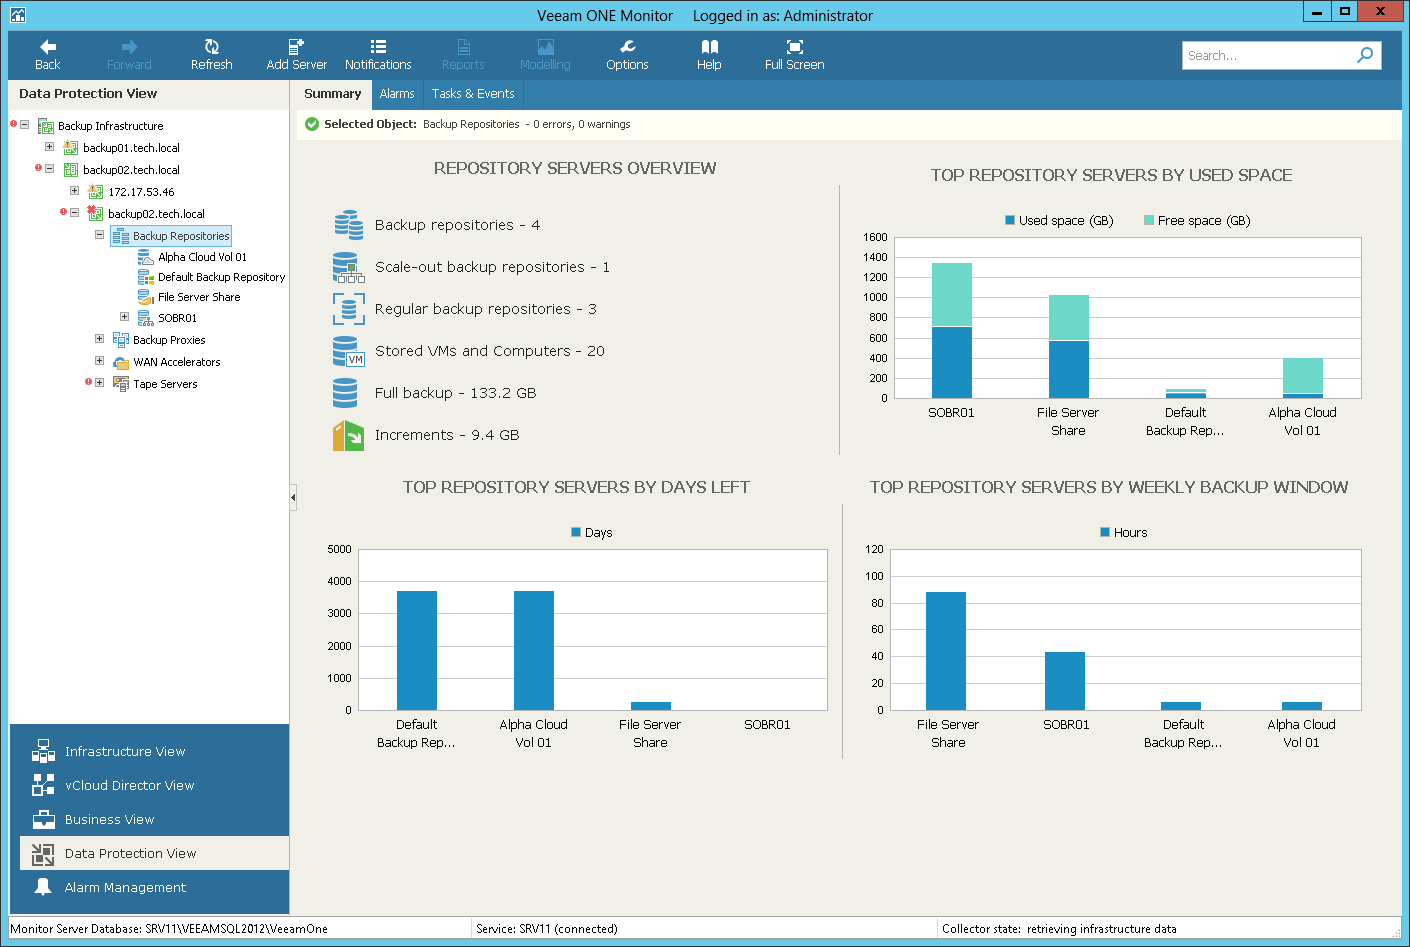Open the Tasks & Events tab

pyautogui.click(x=473, y=94)
